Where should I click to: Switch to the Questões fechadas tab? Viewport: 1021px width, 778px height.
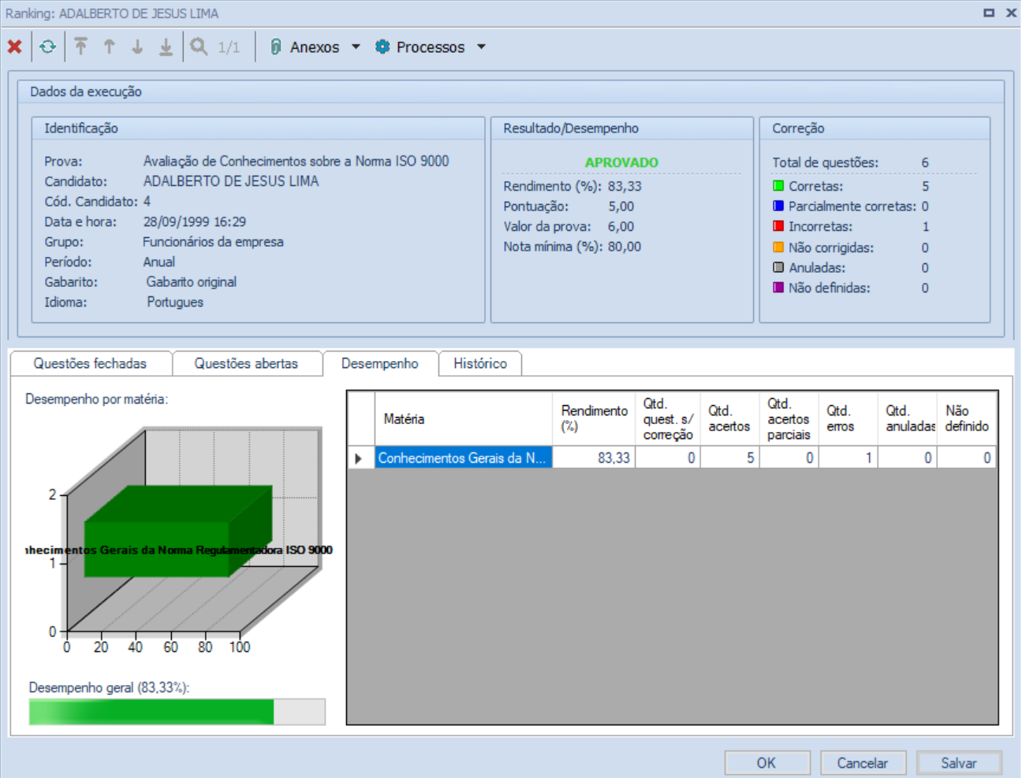pyautogui.click(x=91, y=363)
